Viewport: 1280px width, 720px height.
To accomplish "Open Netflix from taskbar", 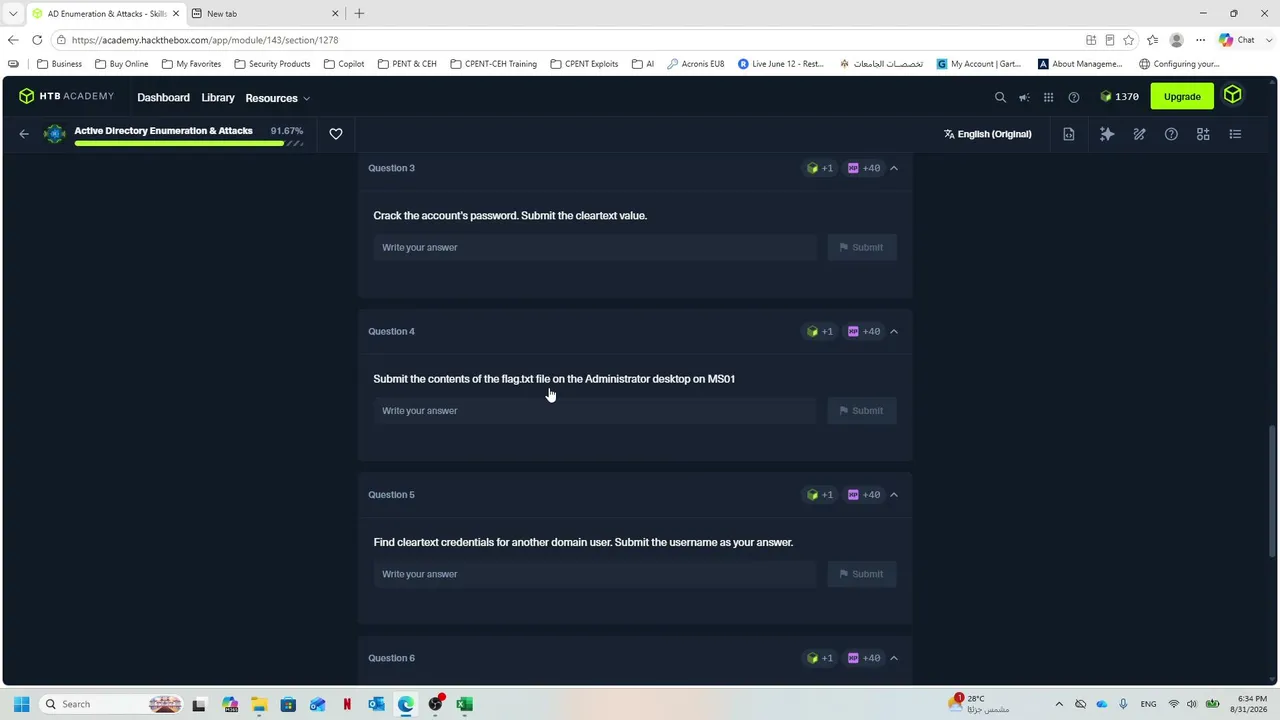I will click(x=347, y=704).
